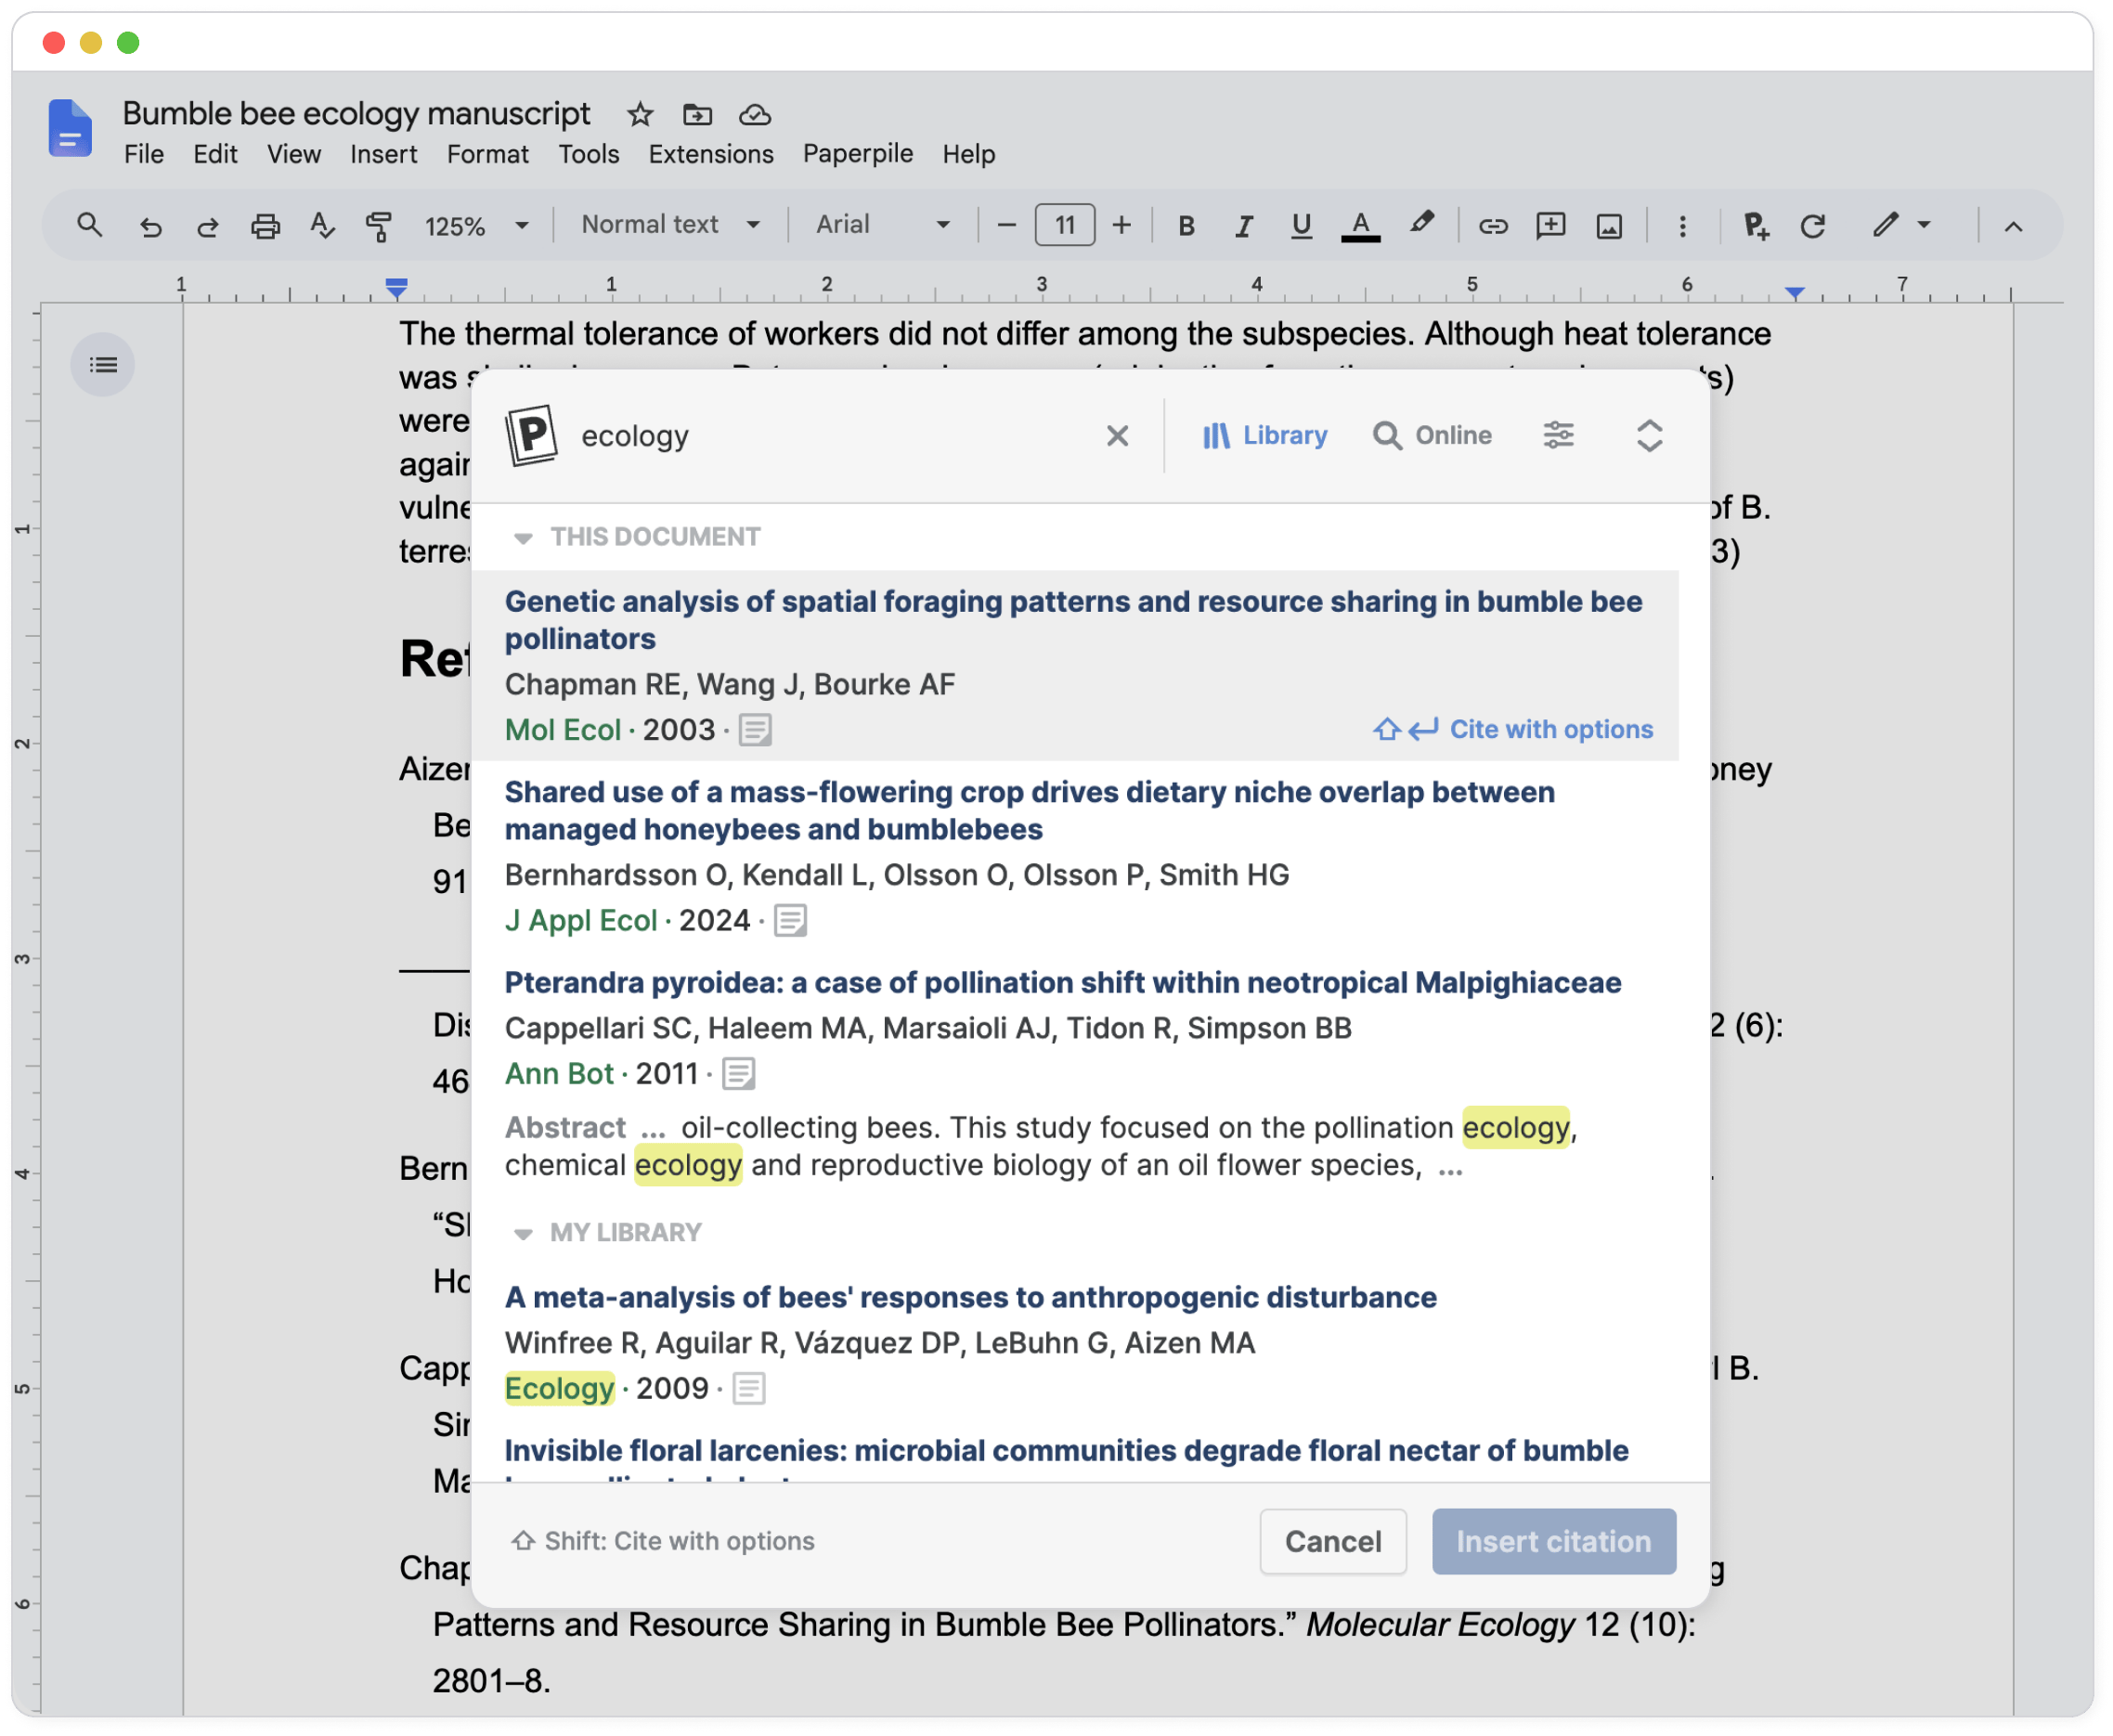This screenshot has width=2113, height=1736.
Task: Click the Paperpile refresh citations icon
Action: click(x=1813, y=226)
